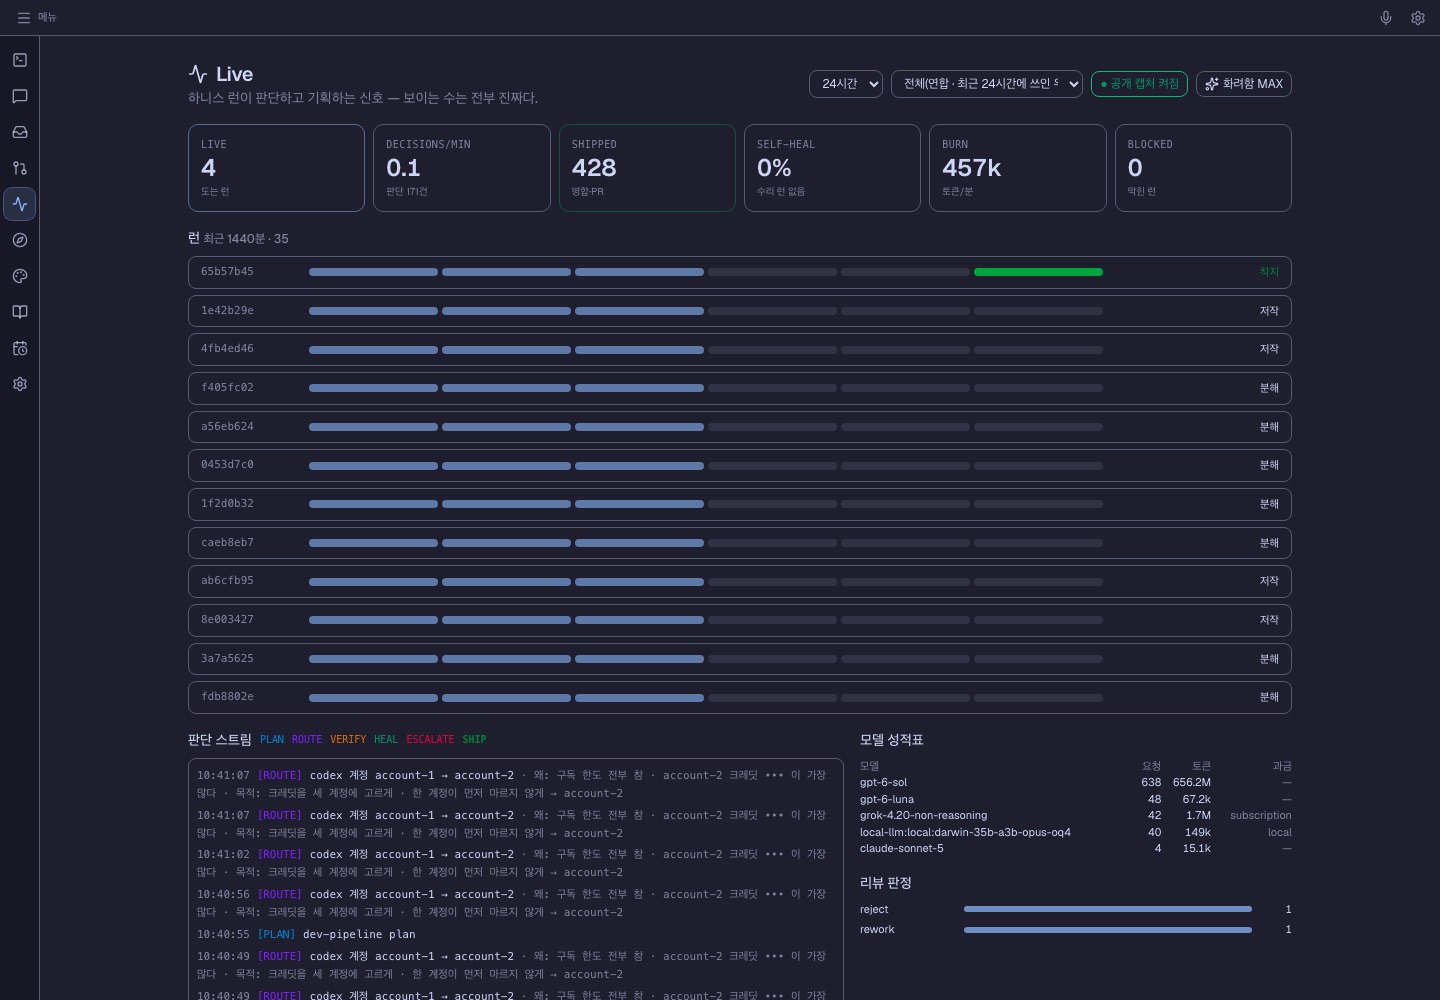Click the reject verdict progress bar
The image size is (1440, 1000).
point(1108,909)
